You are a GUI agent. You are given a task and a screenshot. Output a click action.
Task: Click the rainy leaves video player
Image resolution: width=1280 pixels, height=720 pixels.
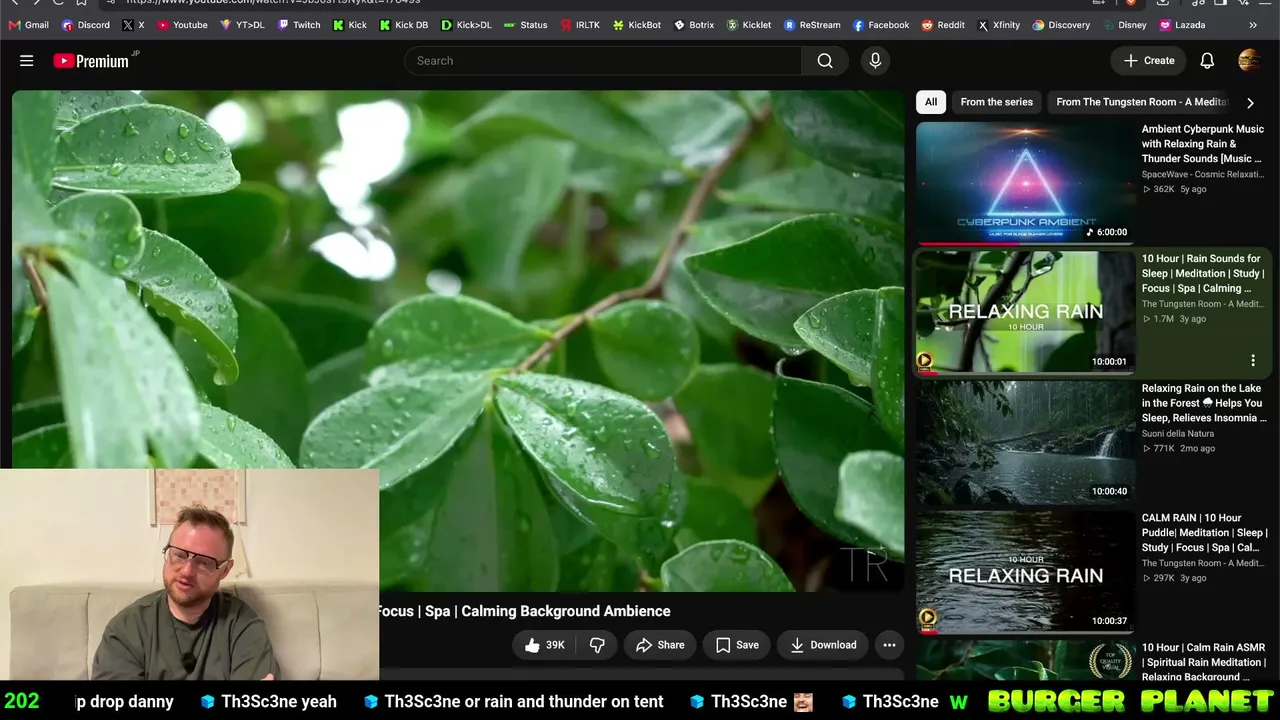coord(458,341)
